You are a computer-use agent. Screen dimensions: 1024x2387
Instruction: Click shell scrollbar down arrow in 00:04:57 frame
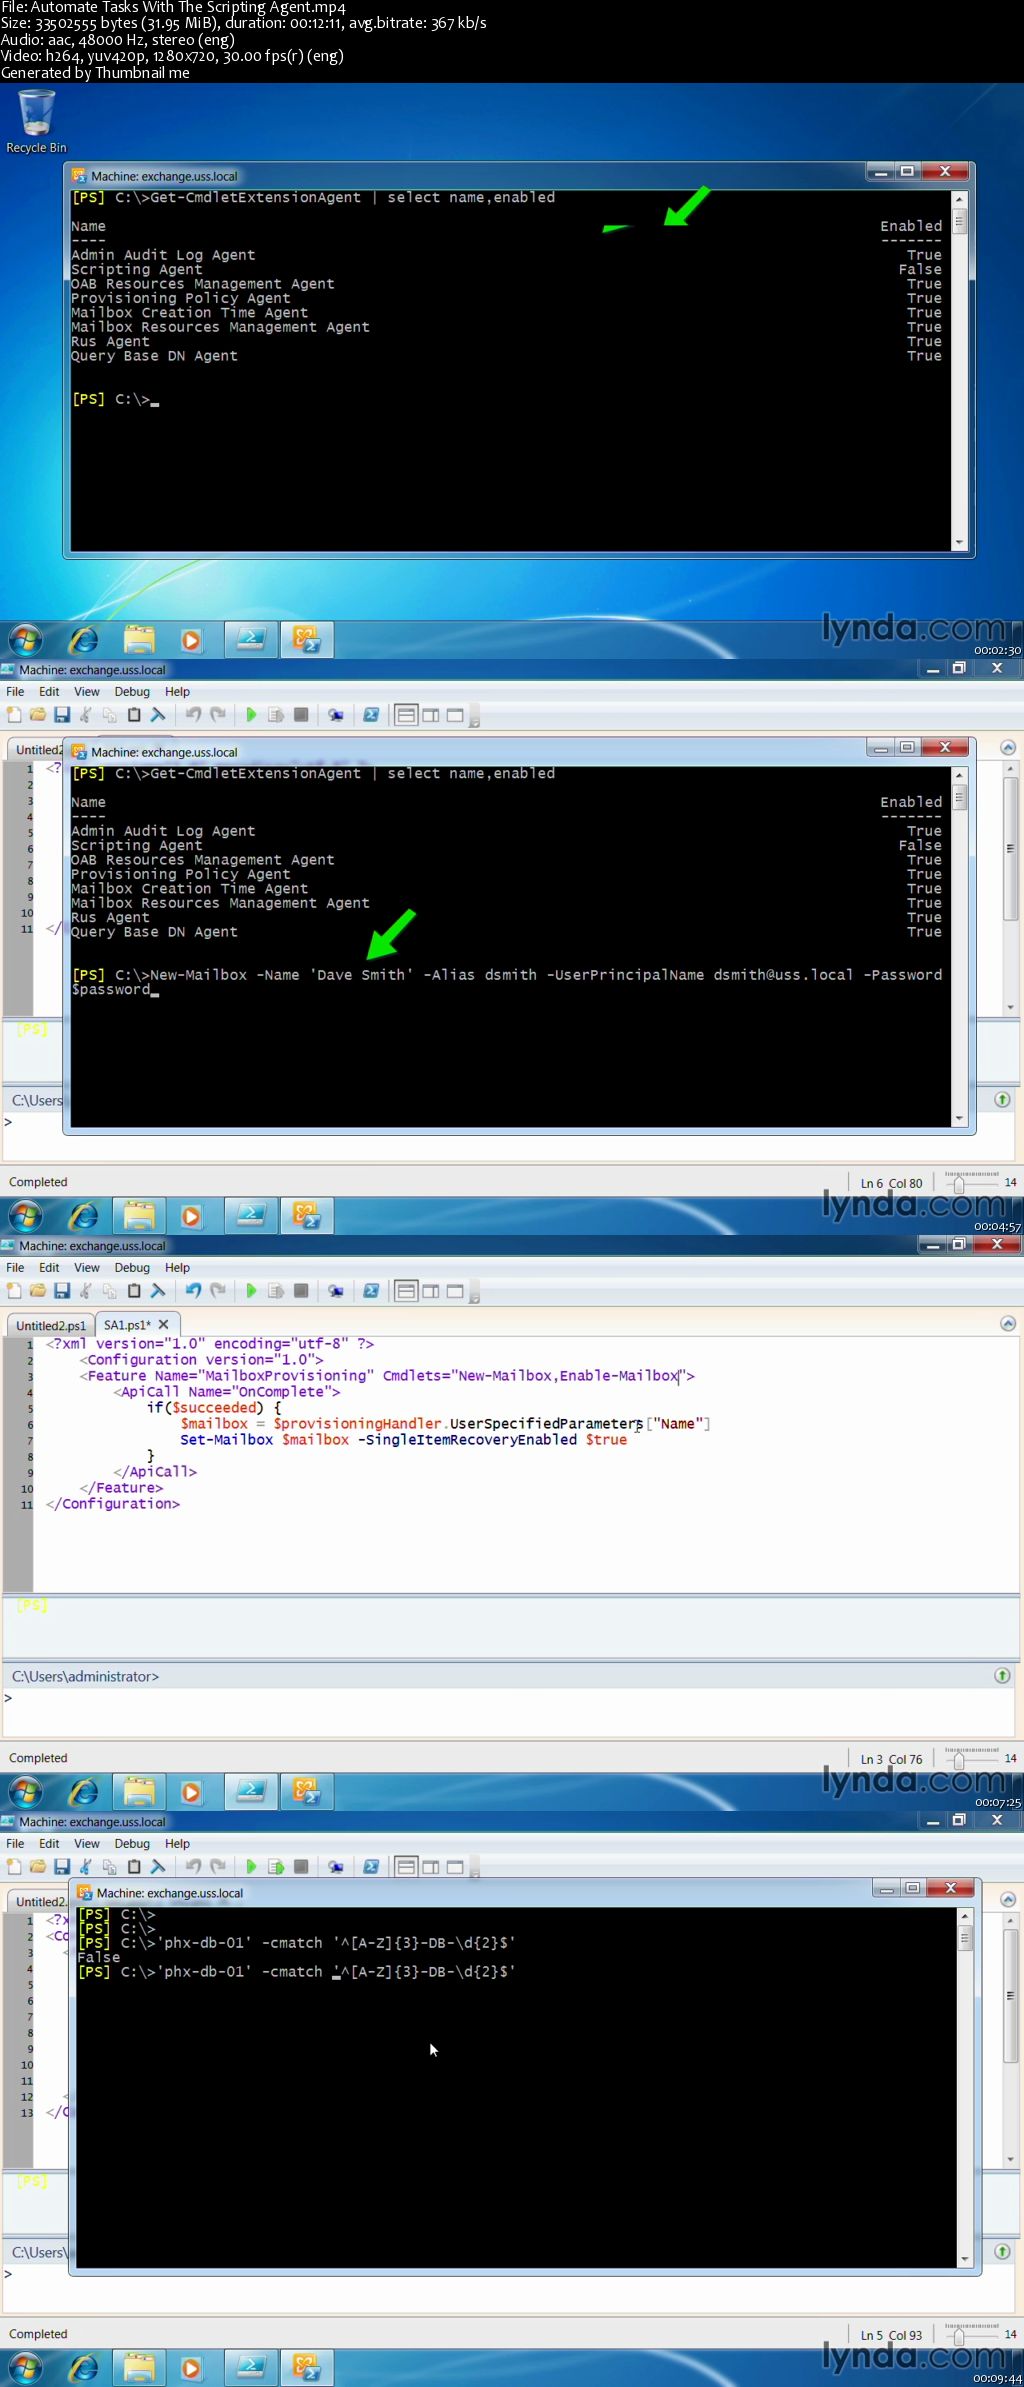coord(960,1118)
